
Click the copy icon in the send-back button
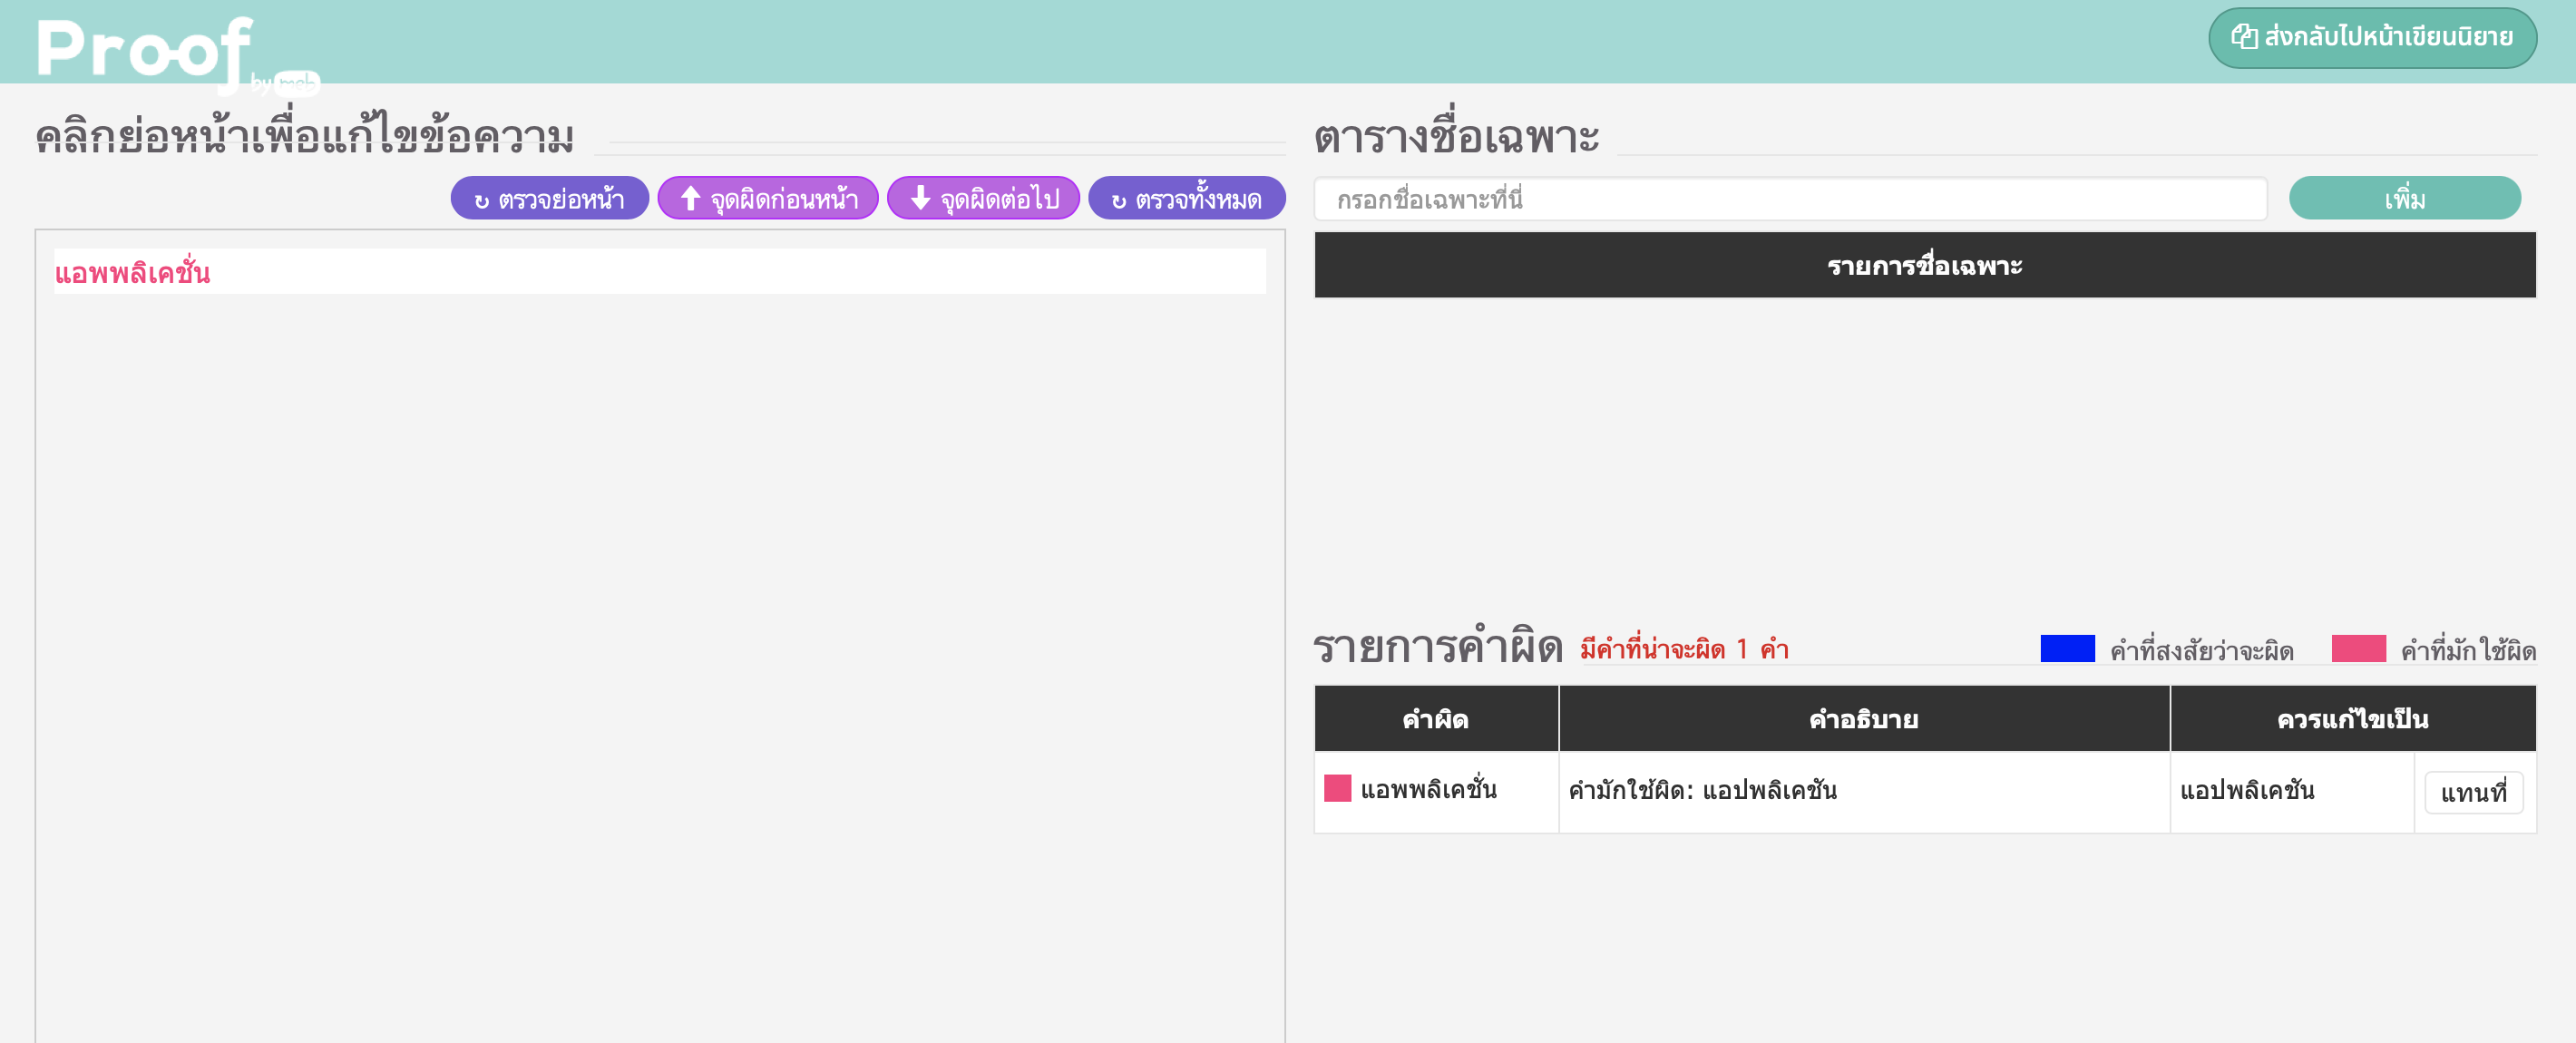click(2244, 37)
